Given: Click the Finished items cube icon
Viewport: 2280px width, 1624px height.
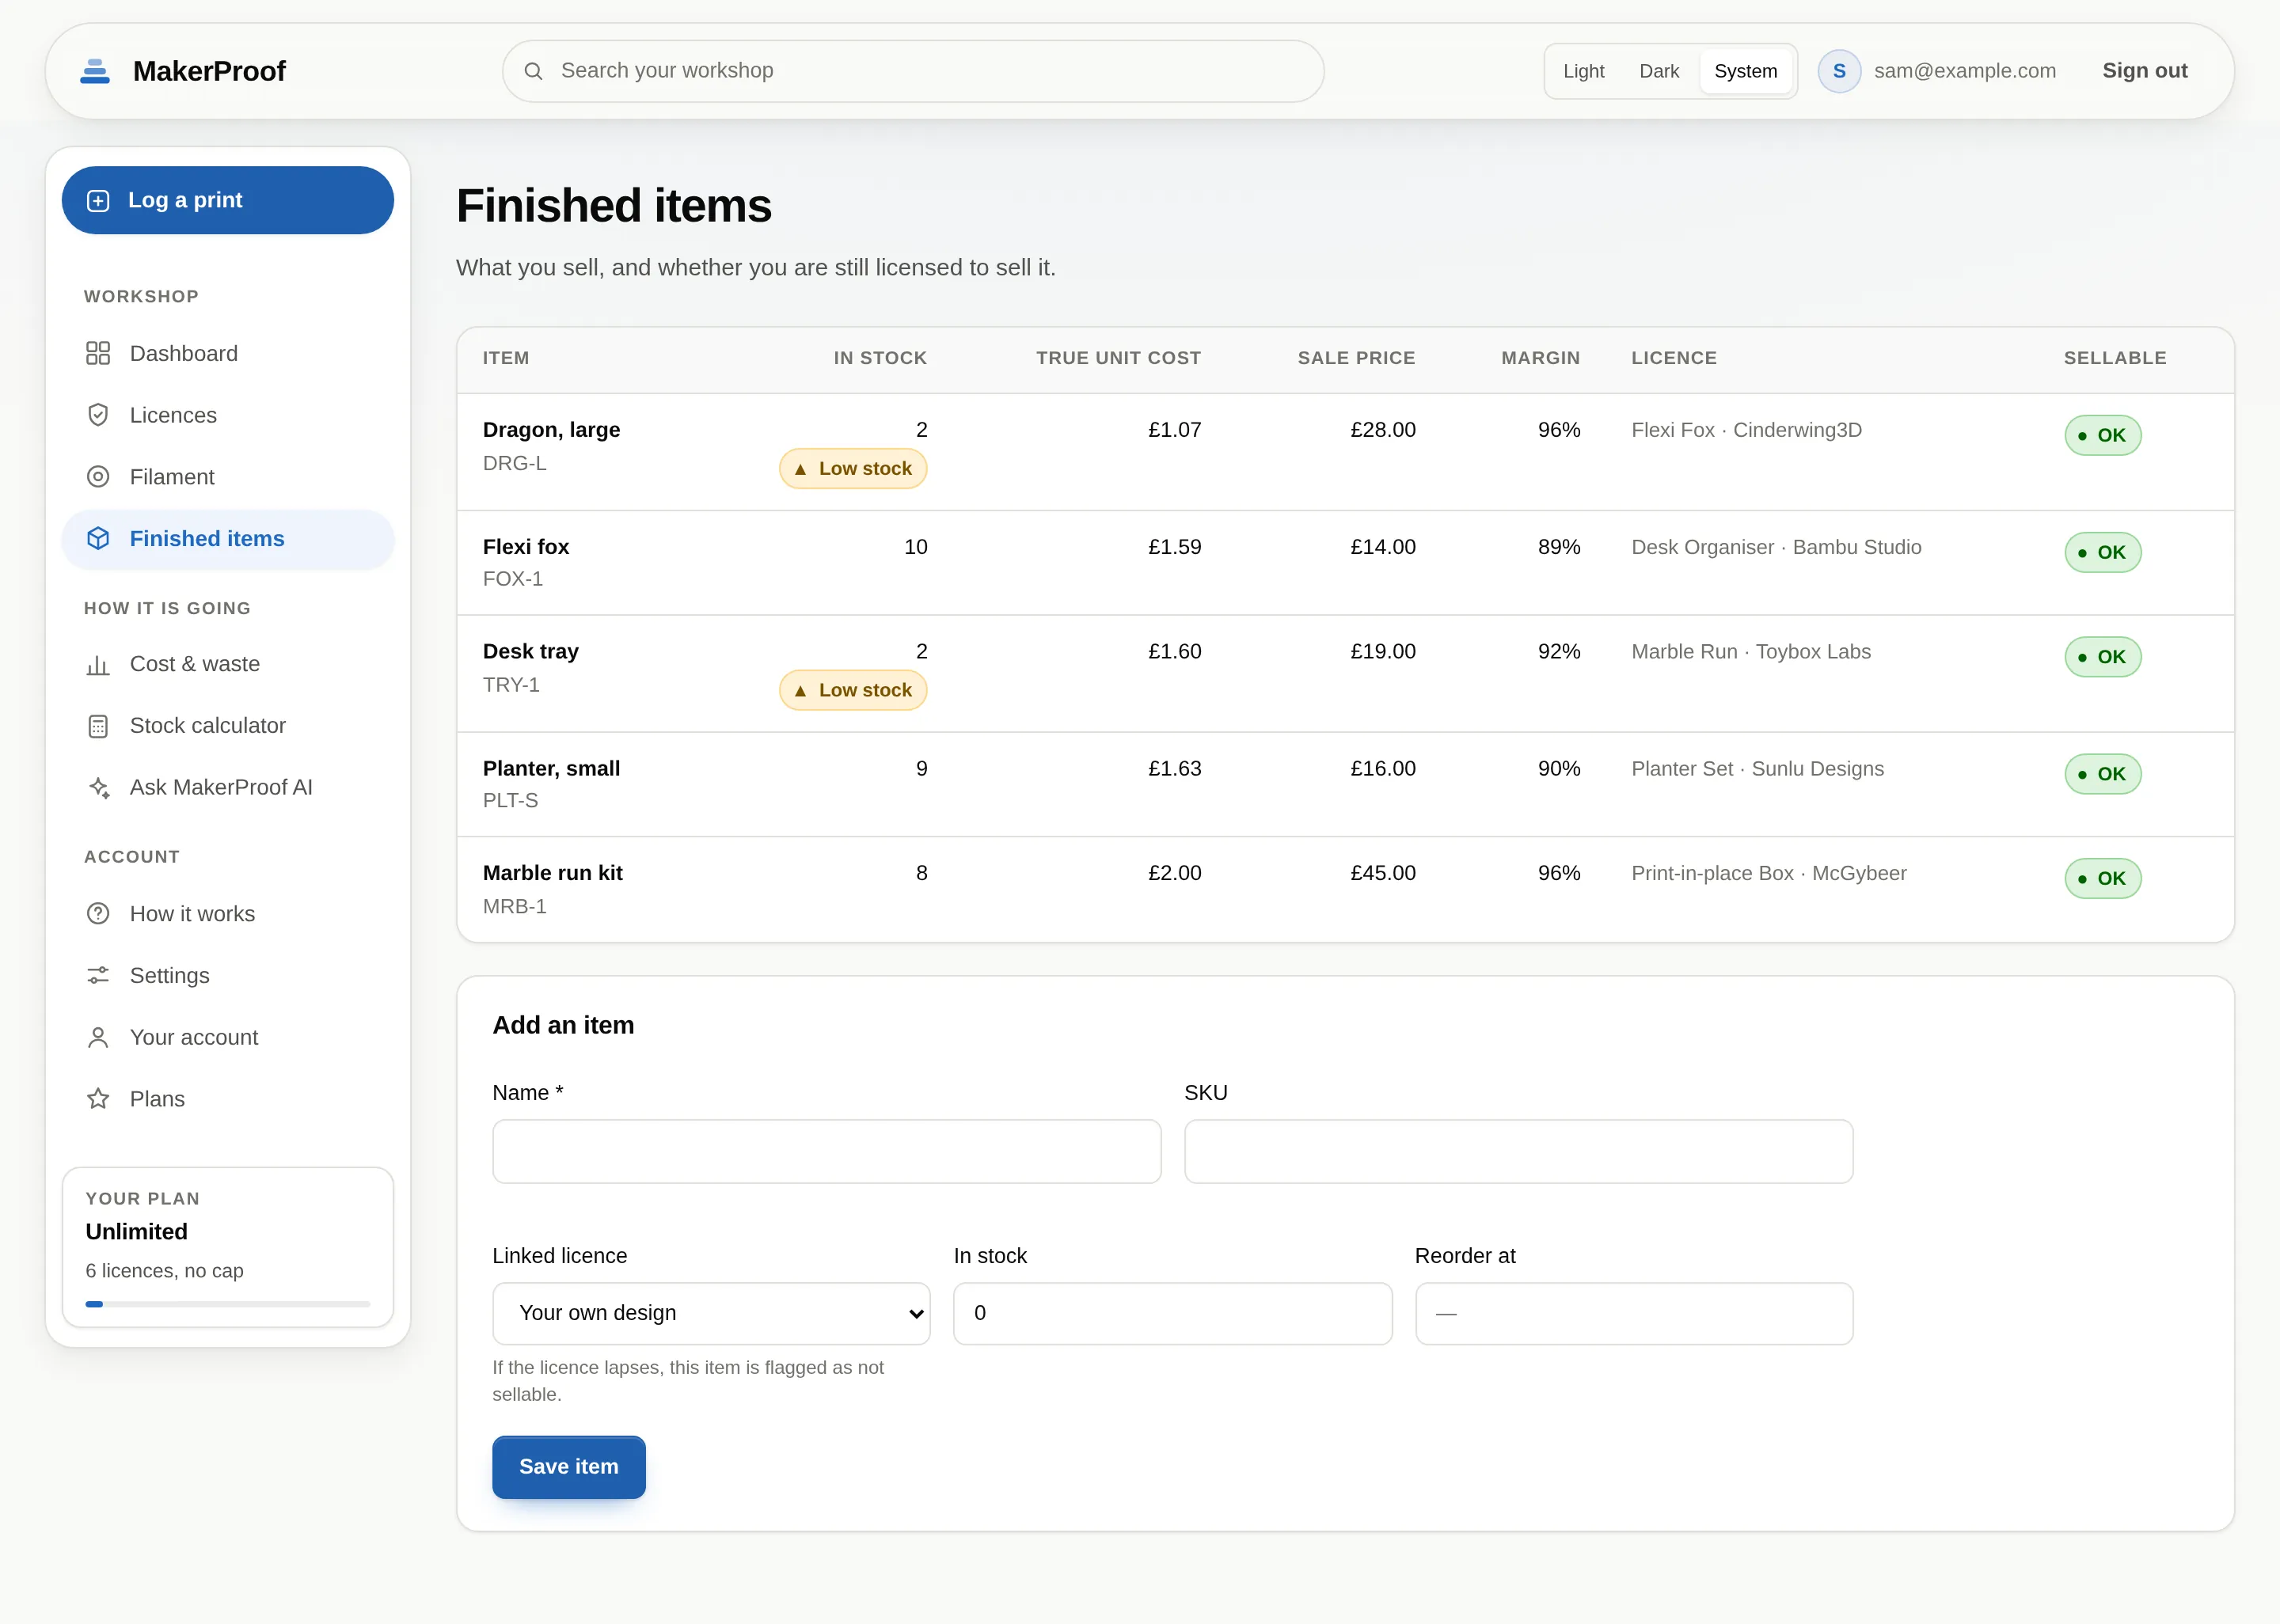Looking at the screenshot, I should click(98, 539).
